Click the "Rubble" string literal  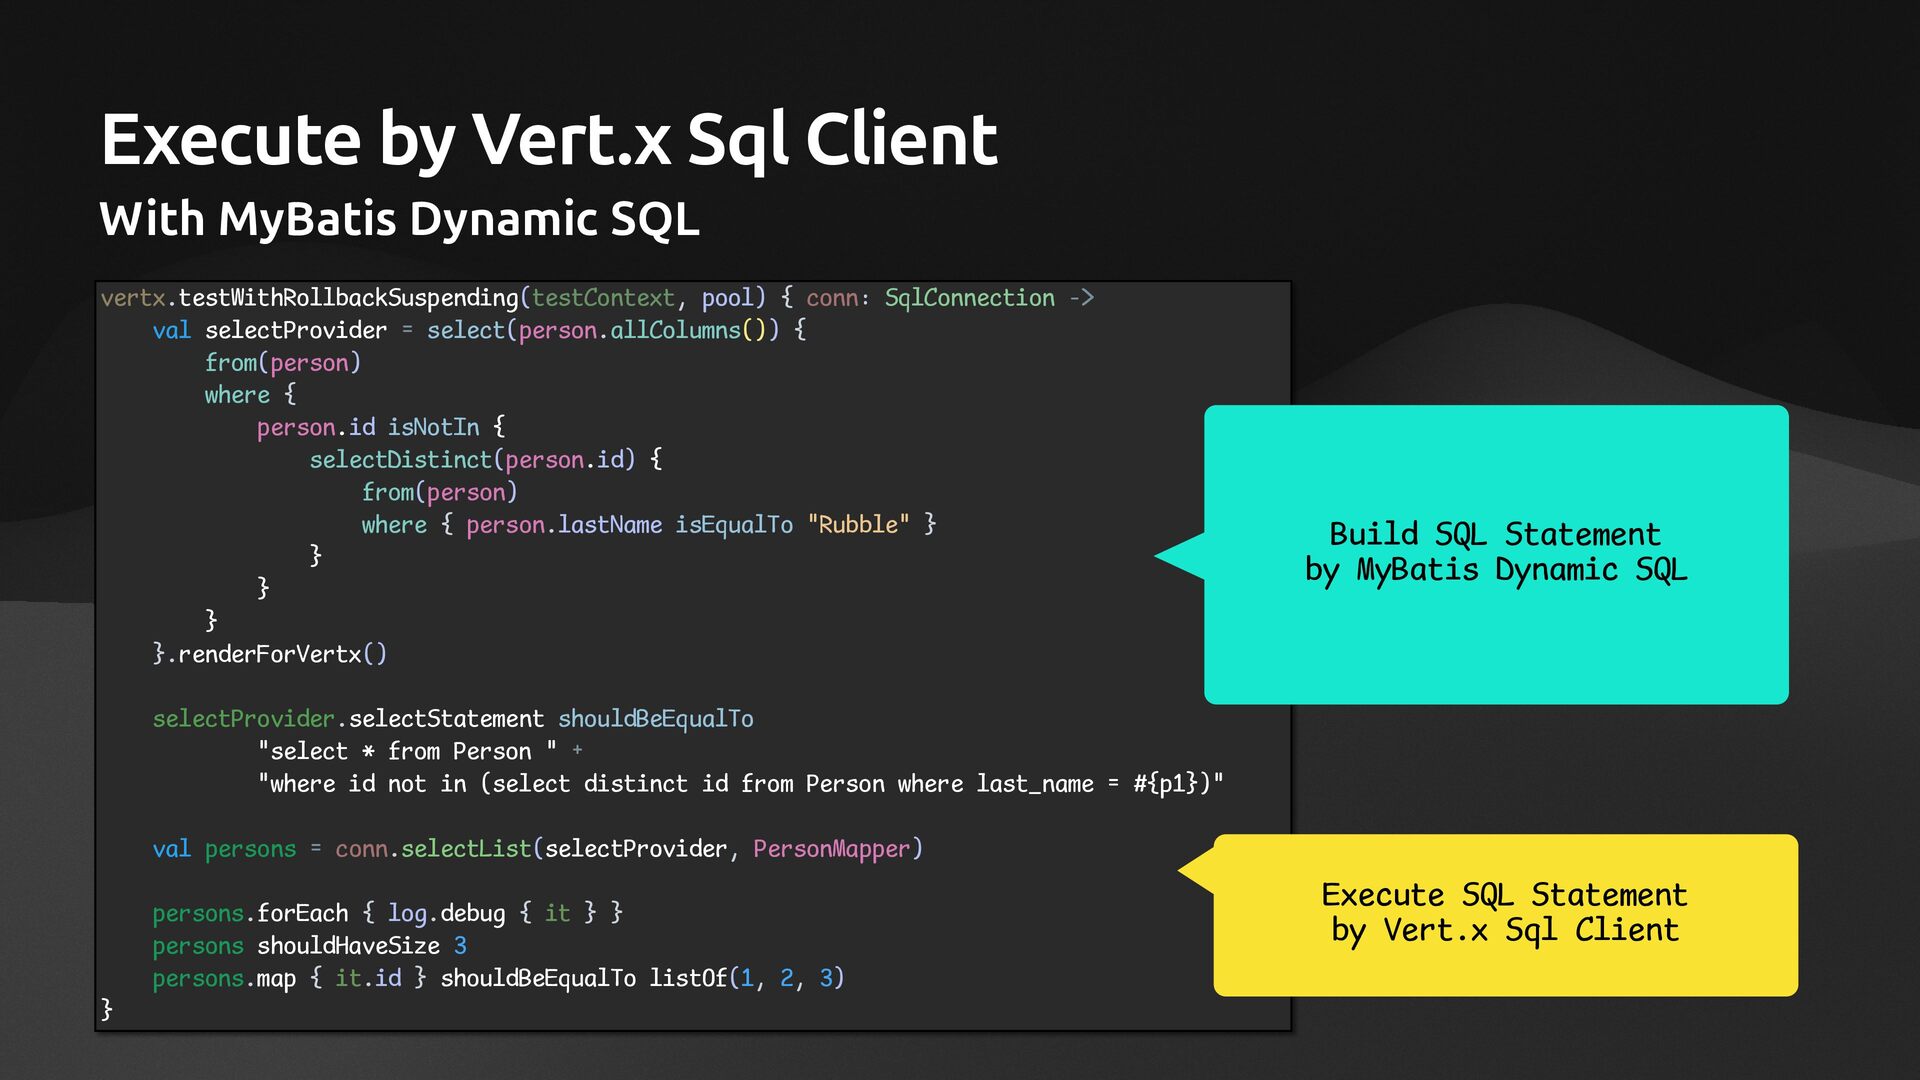(x=858, y=525)
